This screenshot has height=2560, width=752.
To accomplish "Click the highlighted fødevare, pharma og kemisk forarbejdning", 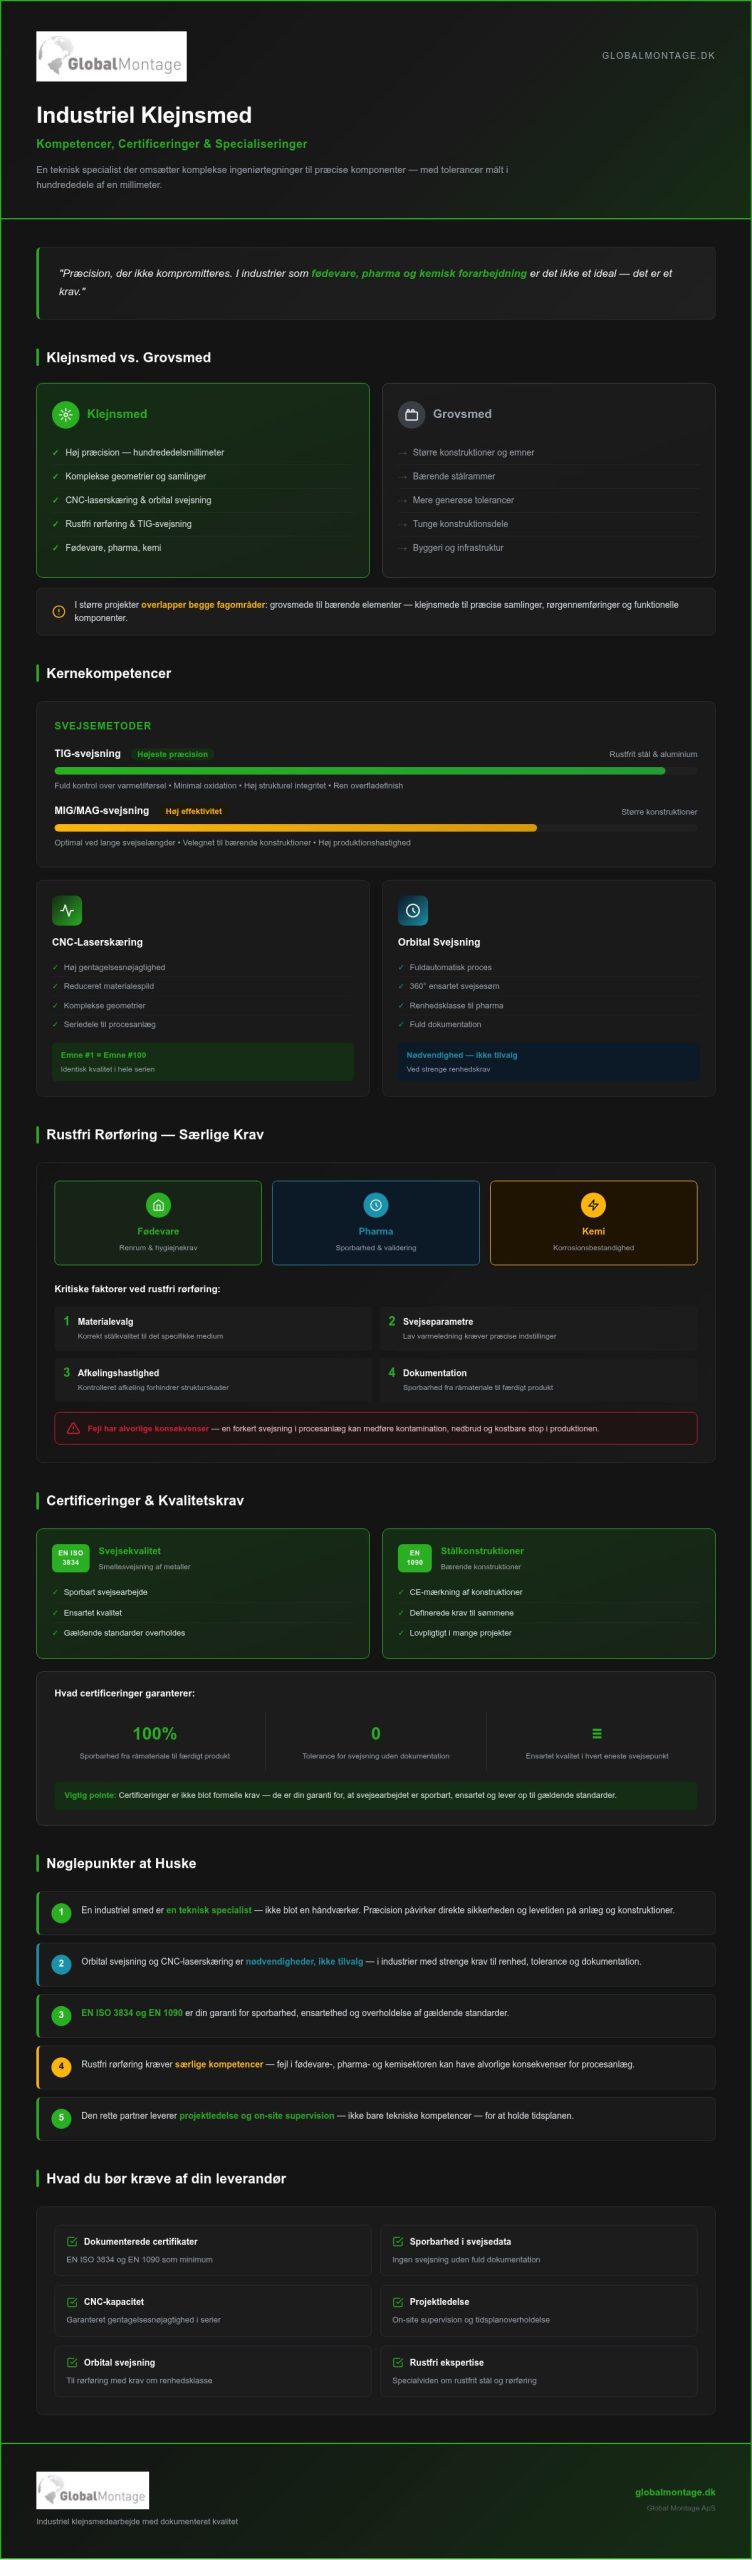I will point(419,273).
